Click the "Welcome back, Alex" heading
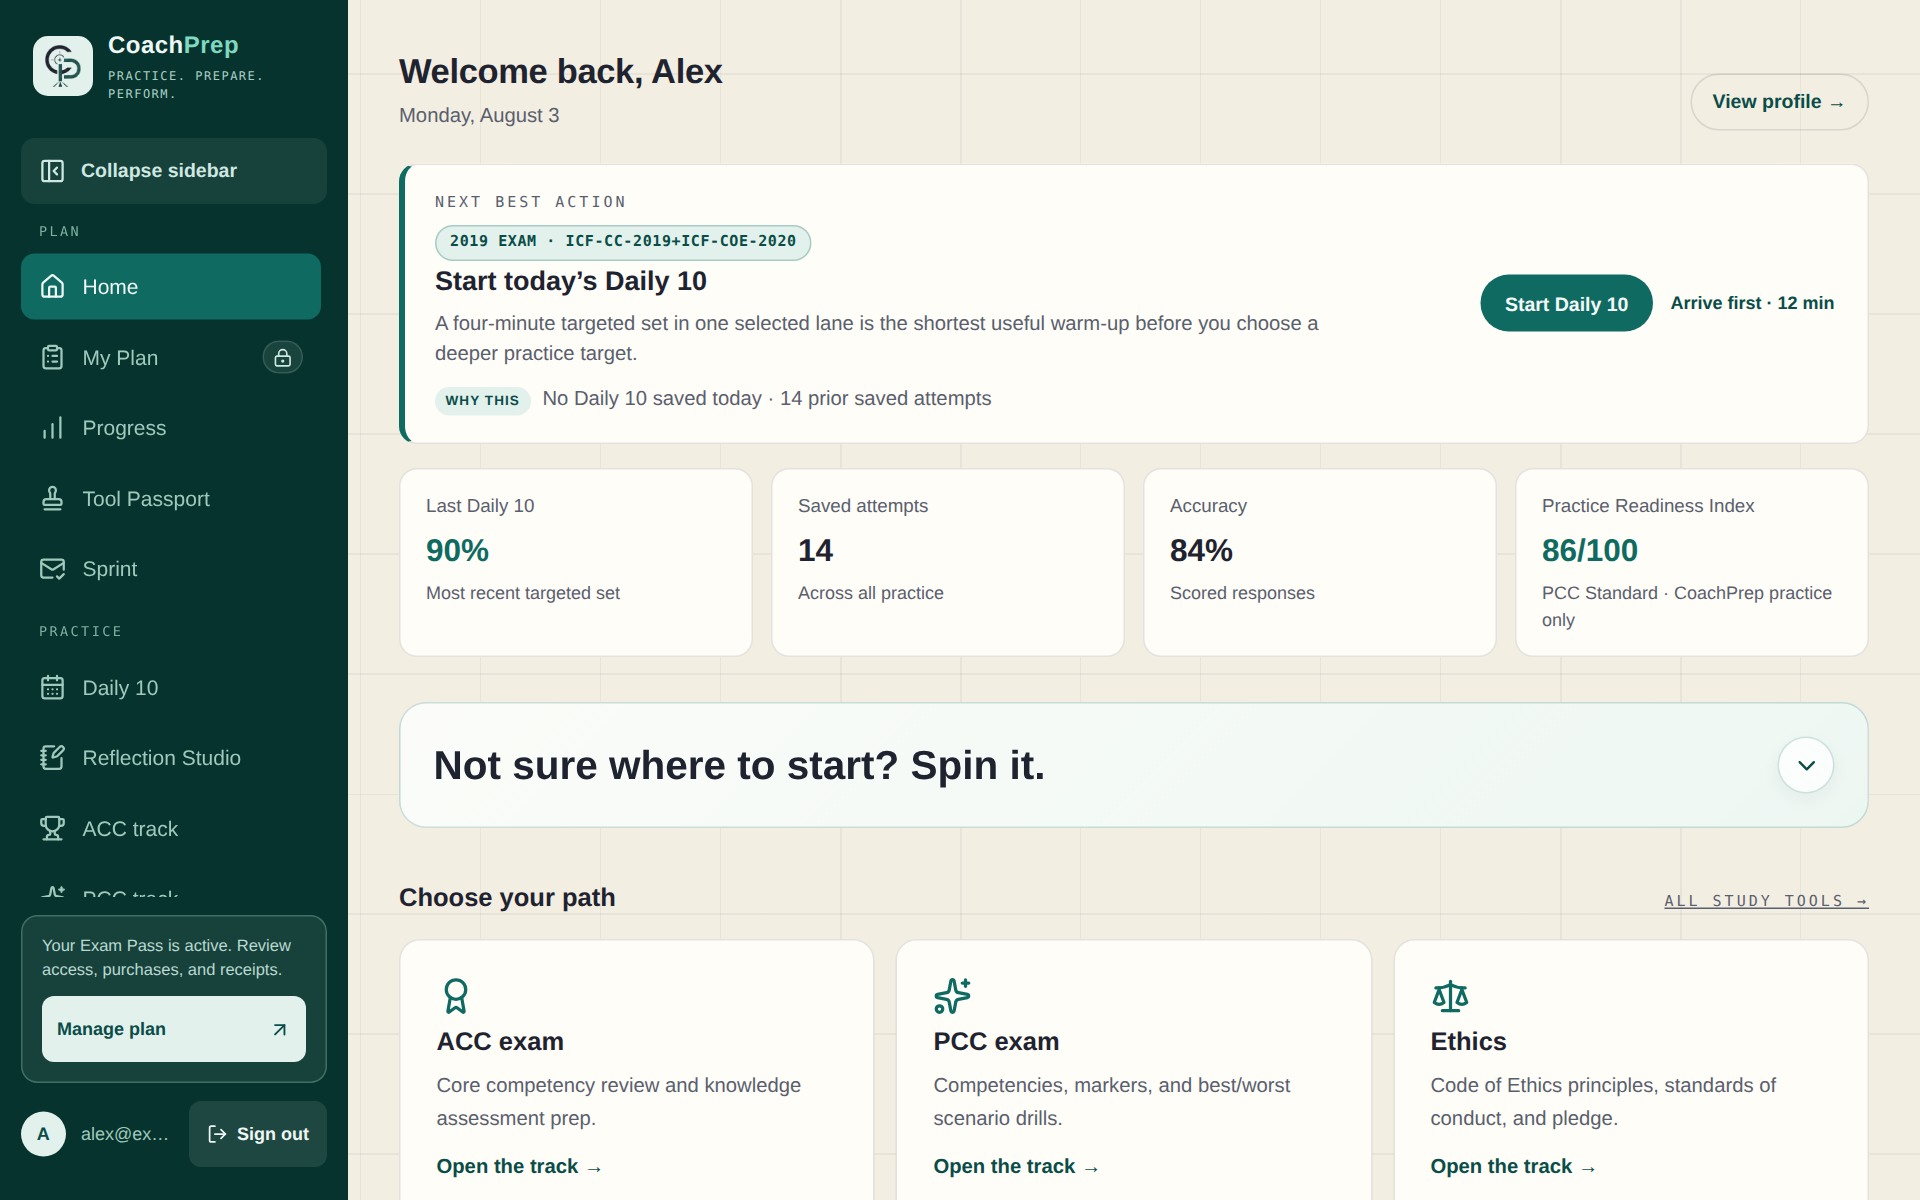Screen dimensions: 1920x1200 pyautogui.click(x=560, y=72)
